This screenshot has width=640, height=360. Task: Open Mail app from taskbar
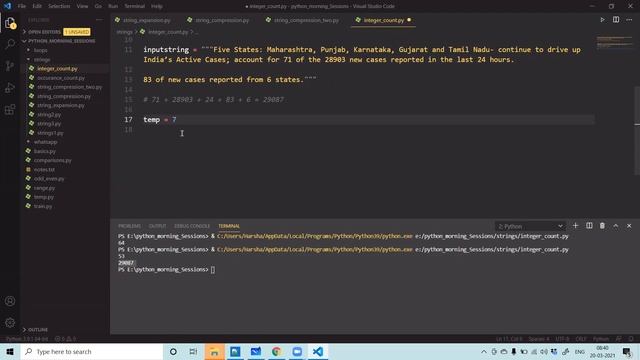point(256,351)
